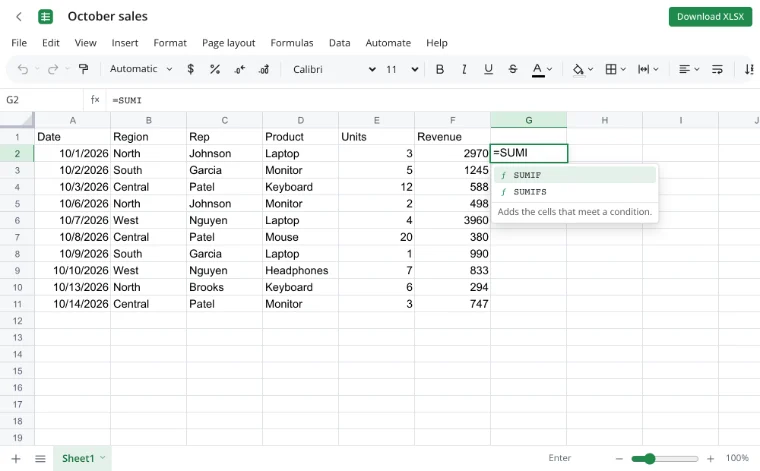Viewport: 760px width, 471px height.
Task: Click the fx function icon
Action: 95,100
